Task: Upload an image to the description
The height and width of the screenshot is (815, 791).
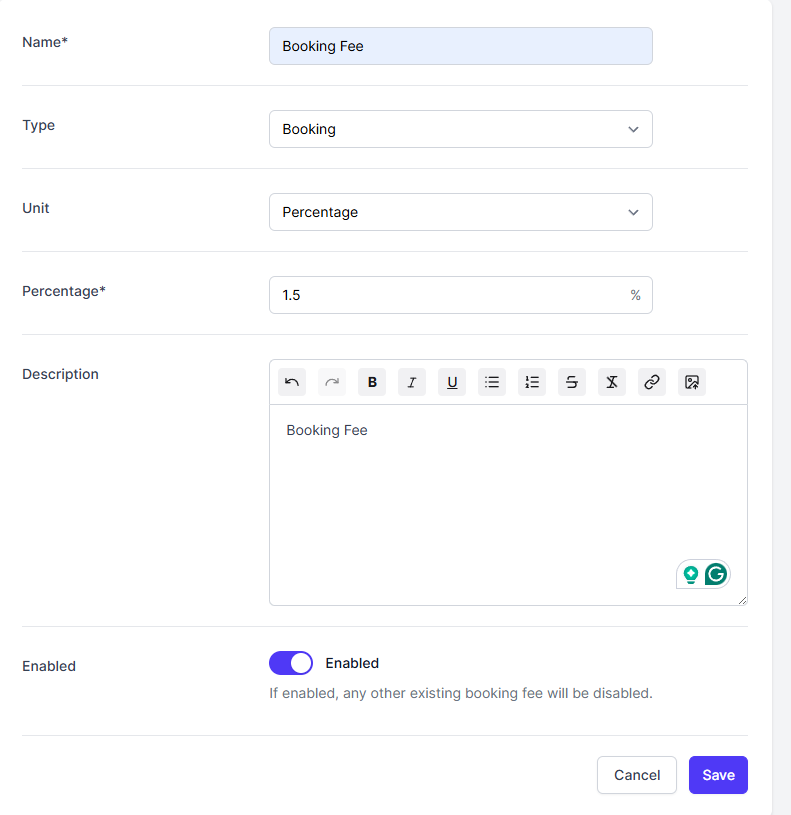Action: (x=692, y=382)
